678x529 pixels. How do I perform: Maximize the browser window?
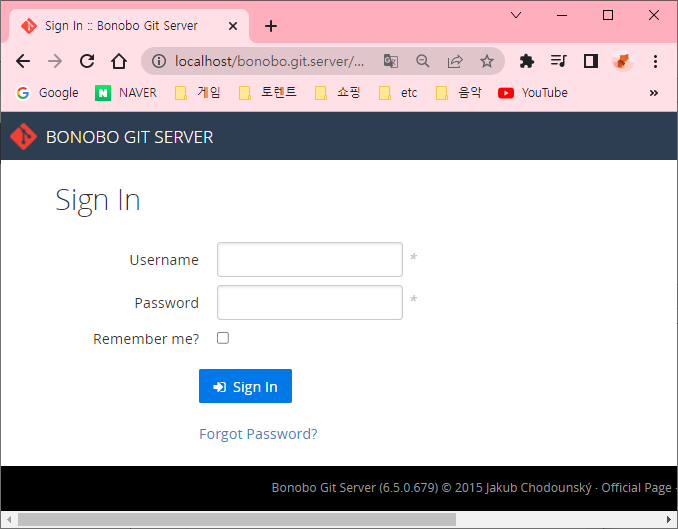click(x=608, y=16)
